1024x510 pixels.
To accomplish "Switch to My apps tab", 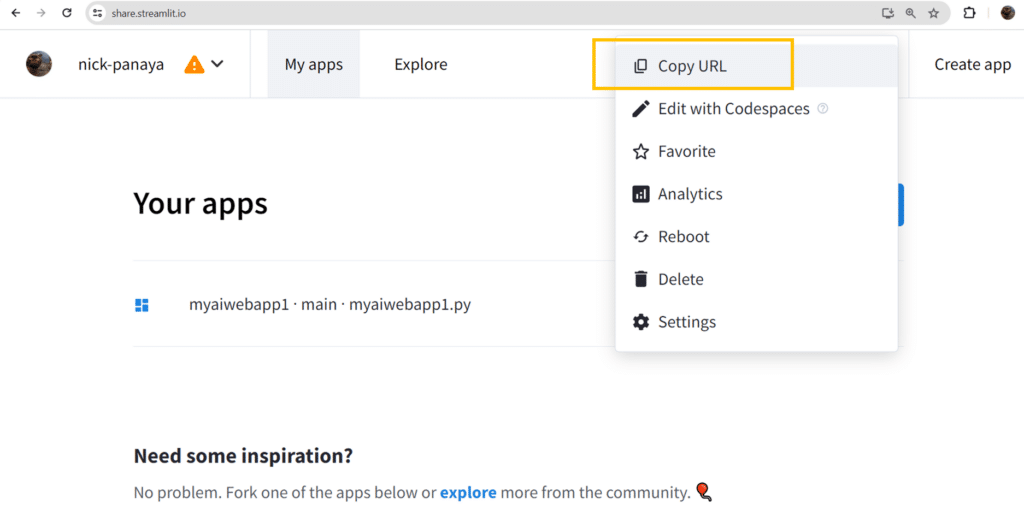I will [x=313, y=64].
